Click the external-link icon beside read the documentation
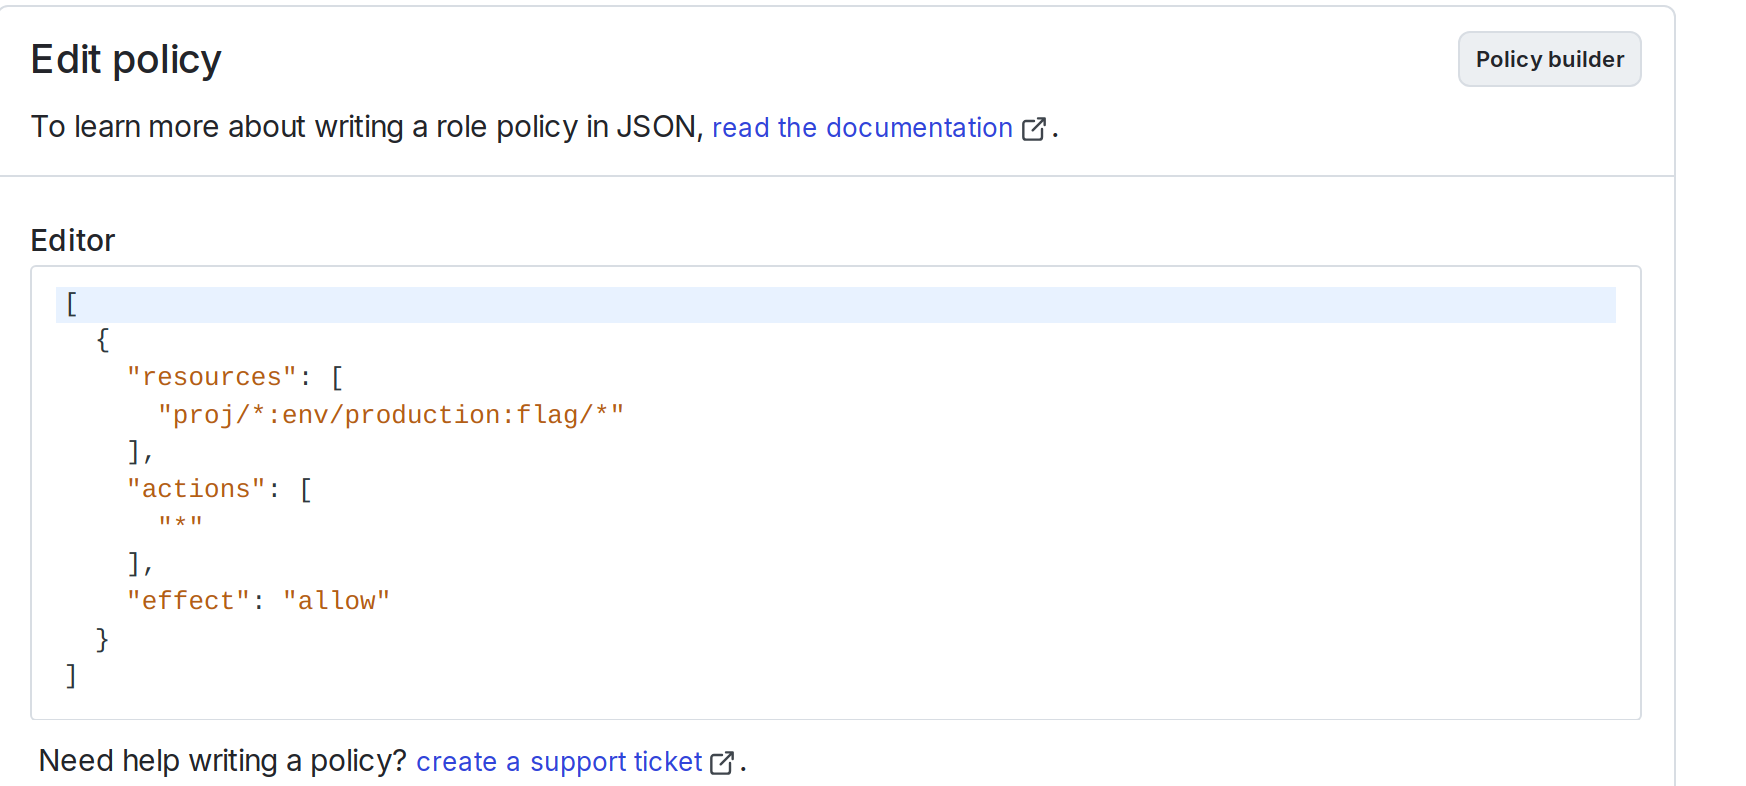Image resolution: width=1746 pixels, height=786 pixels. click(1035, 128)
